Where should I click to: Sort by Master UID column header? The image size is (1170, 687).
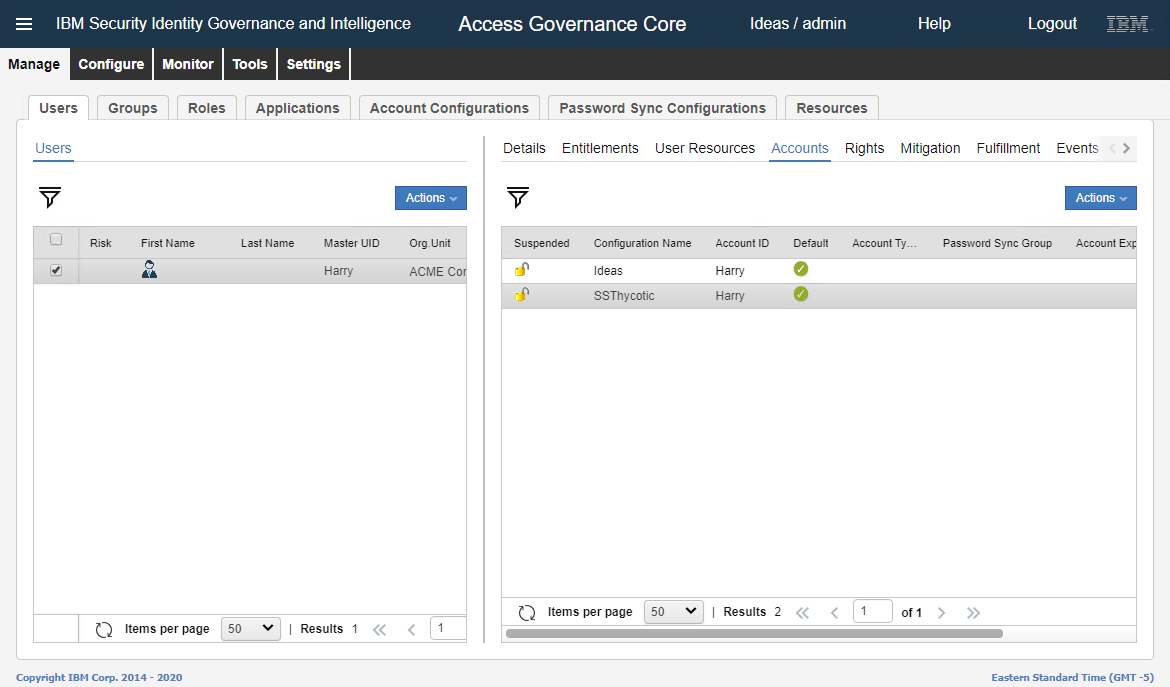[351, 243]
